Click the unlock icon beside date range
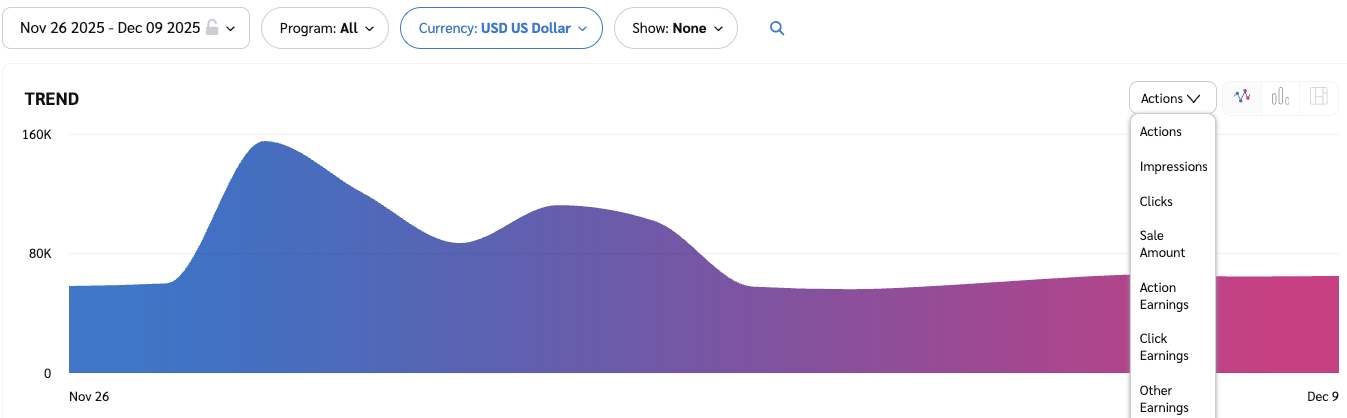The height and width of the screenshot is (418, 1347). pos(212,28)
